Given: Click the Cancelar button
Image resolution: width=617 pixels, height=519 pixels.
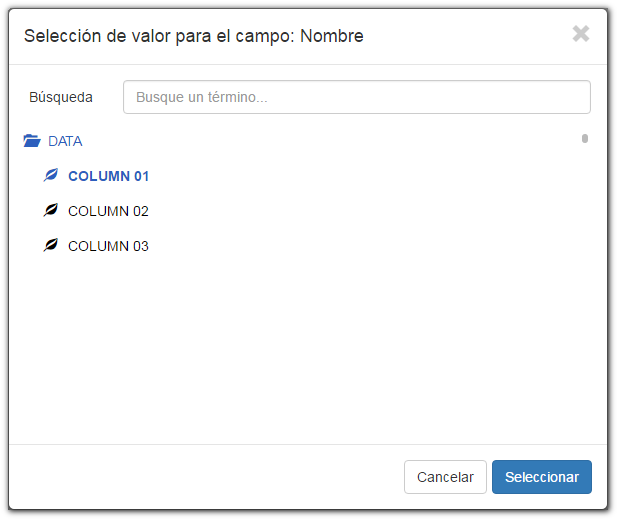Looking at the screenshot, I should point(445,477).
